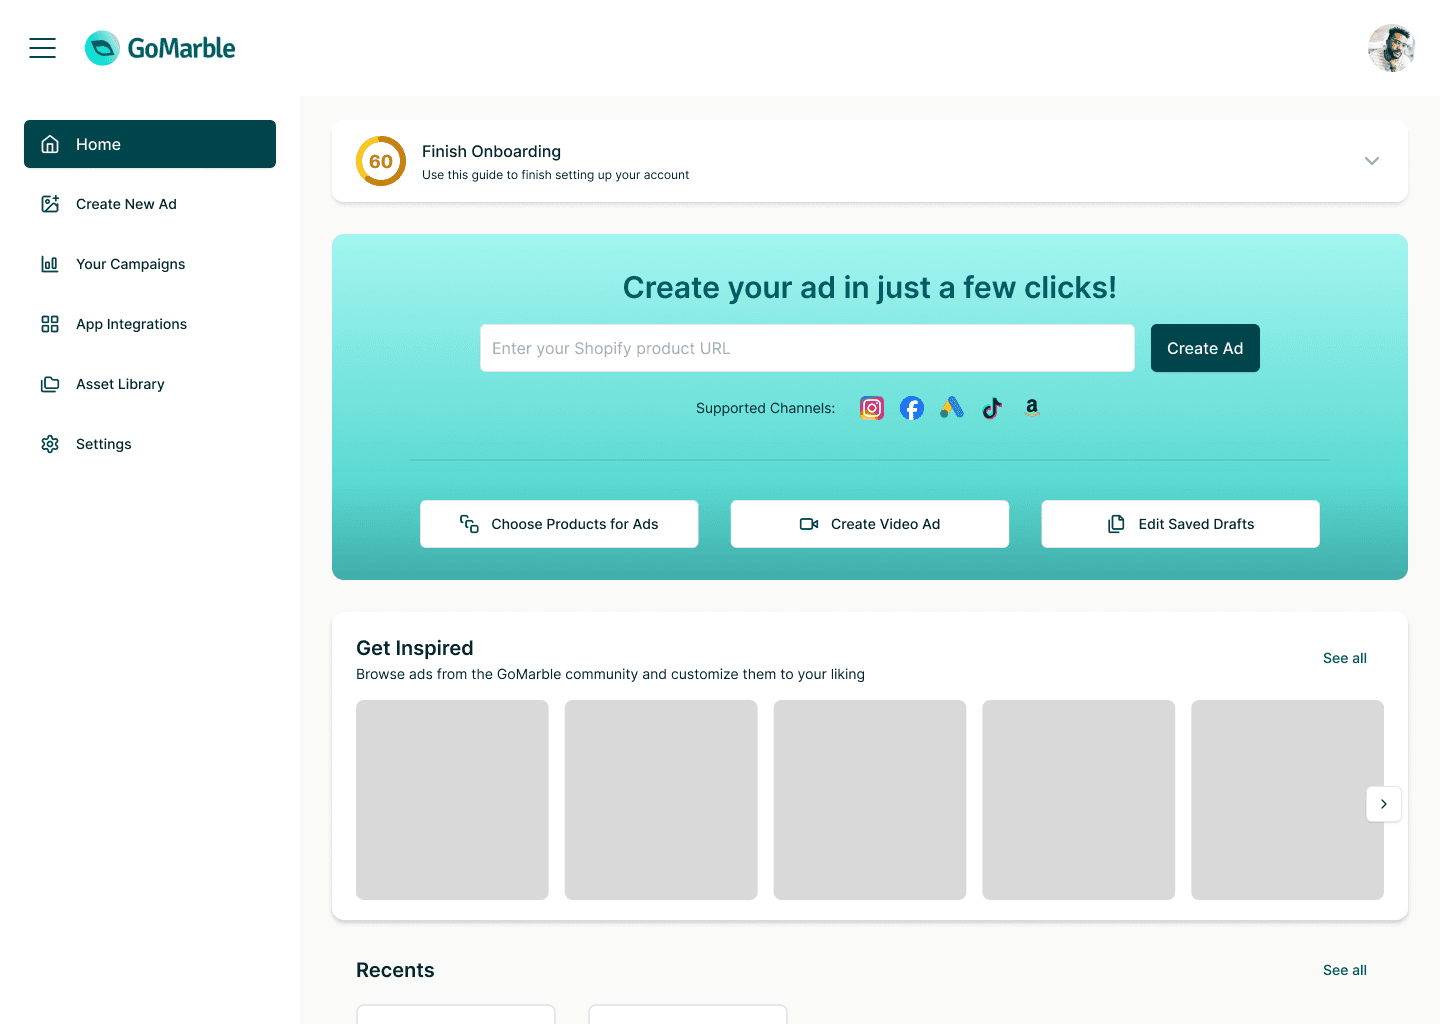The height and width of the screenshot is (1024, 1440).
Task: Open the Asset Library page
Action: [x=150, y=384]
